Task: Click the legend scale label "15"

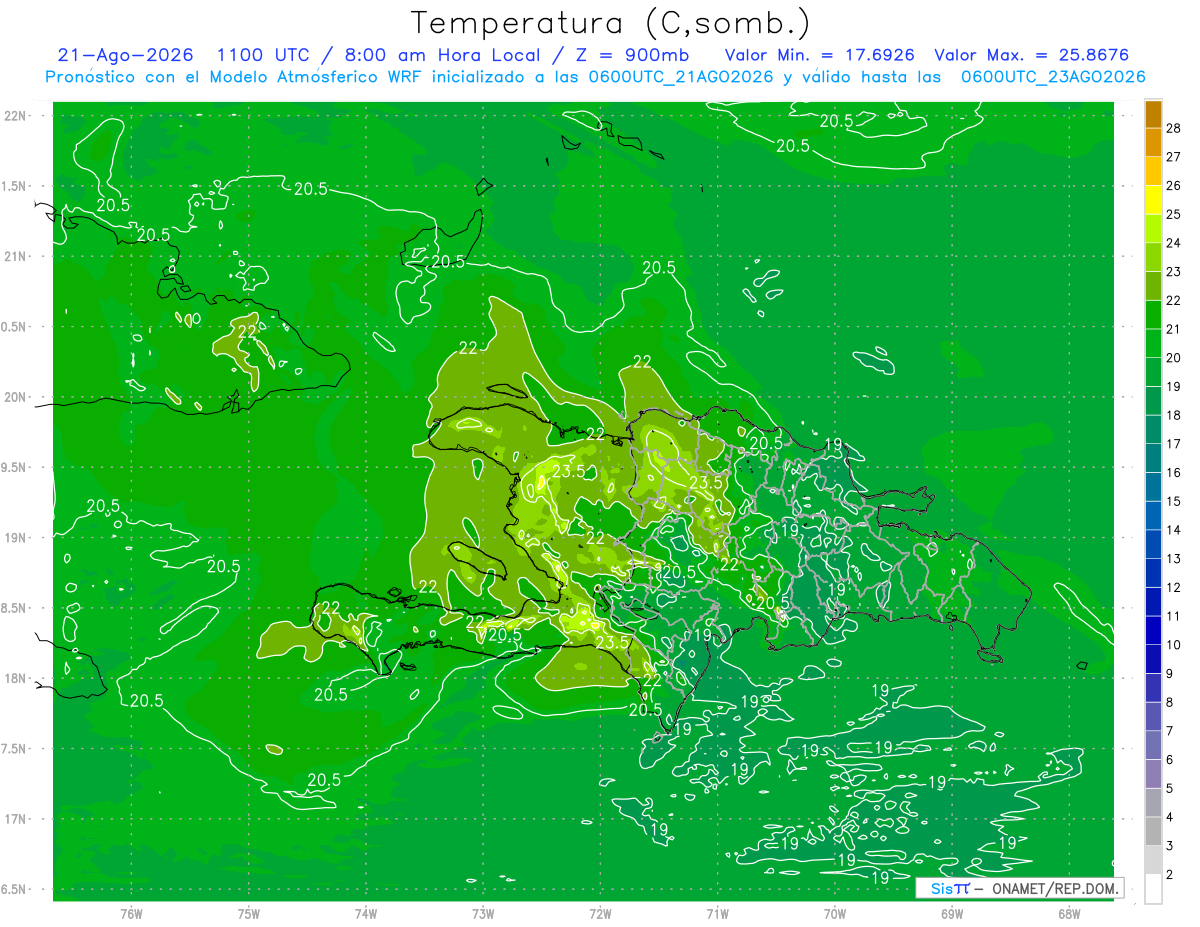Action: tap(1174, 501)
